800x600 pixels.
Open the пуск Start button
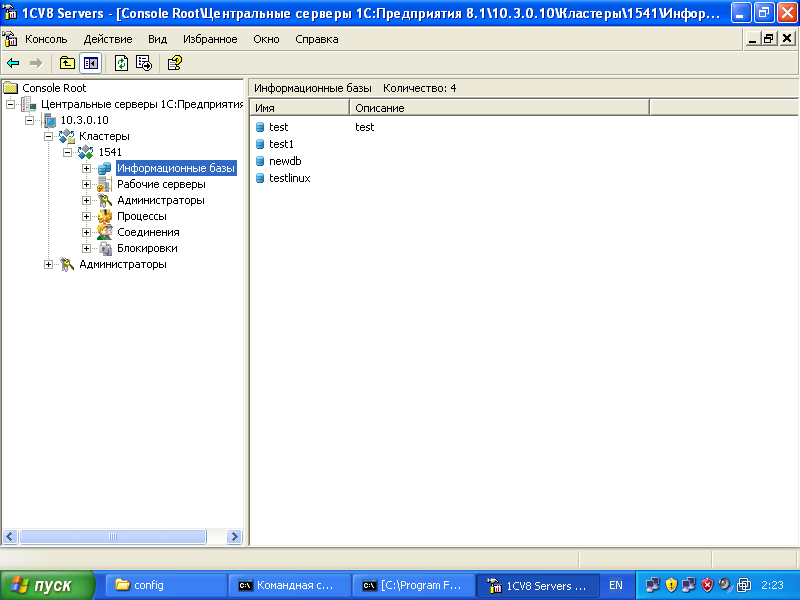point(47,585)
